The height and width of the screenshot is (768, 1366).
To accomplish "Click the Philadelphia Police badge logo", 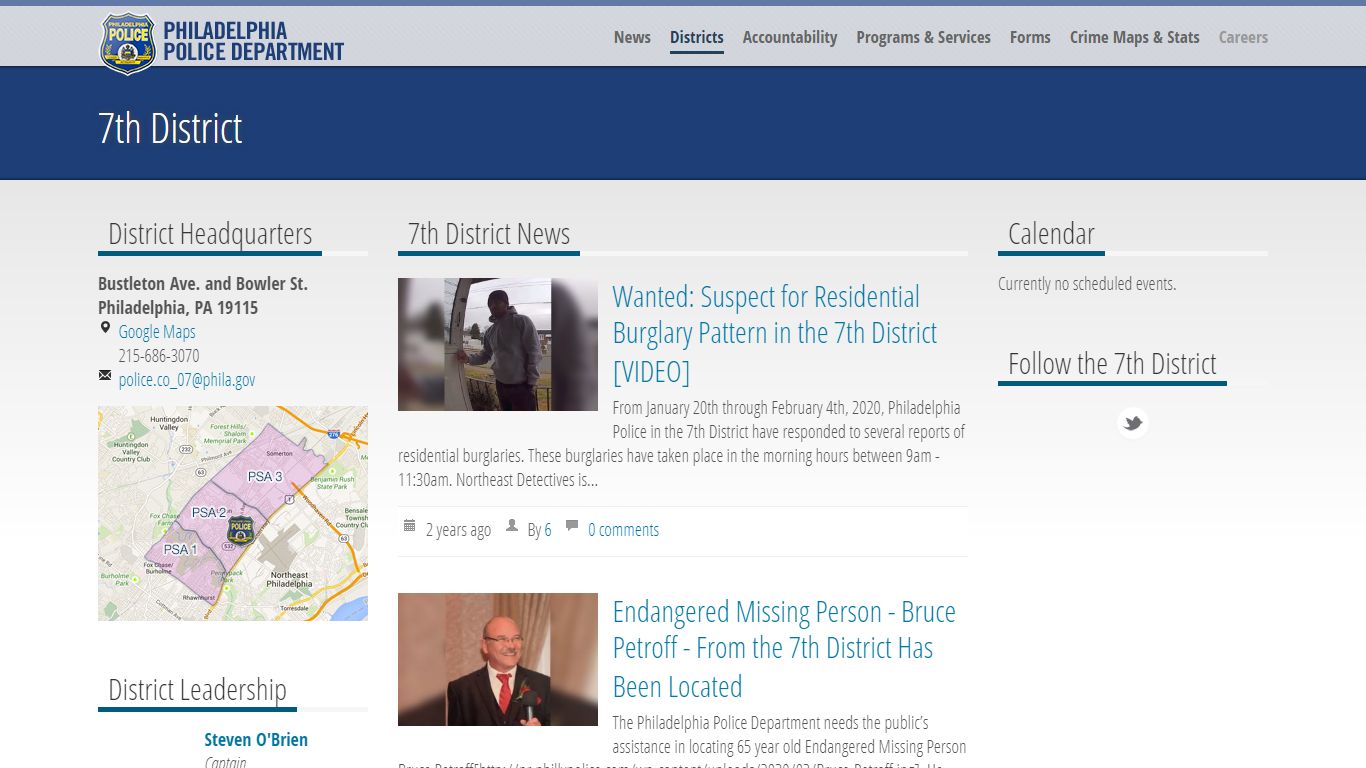I will [128, 43].
